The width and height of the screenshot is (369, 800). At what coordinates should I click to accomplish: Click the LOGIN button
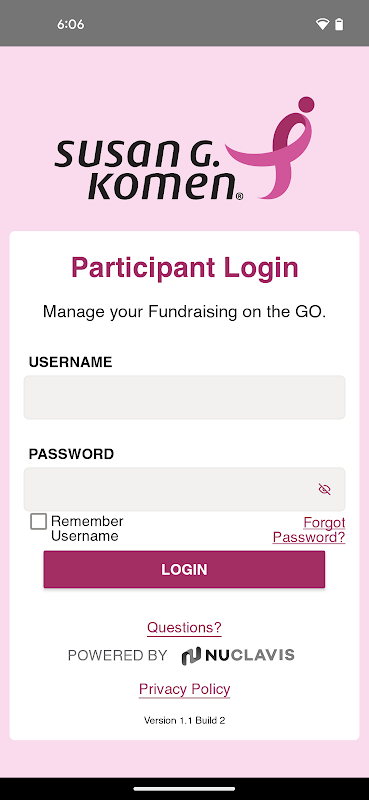184,569
